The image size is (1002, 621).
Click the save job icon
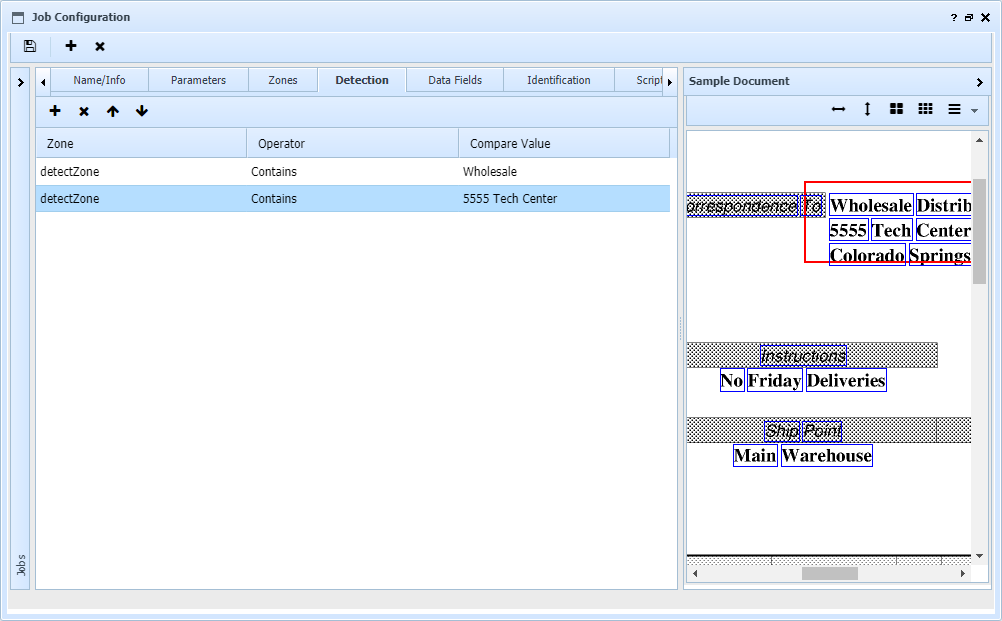tap(30, 46)
